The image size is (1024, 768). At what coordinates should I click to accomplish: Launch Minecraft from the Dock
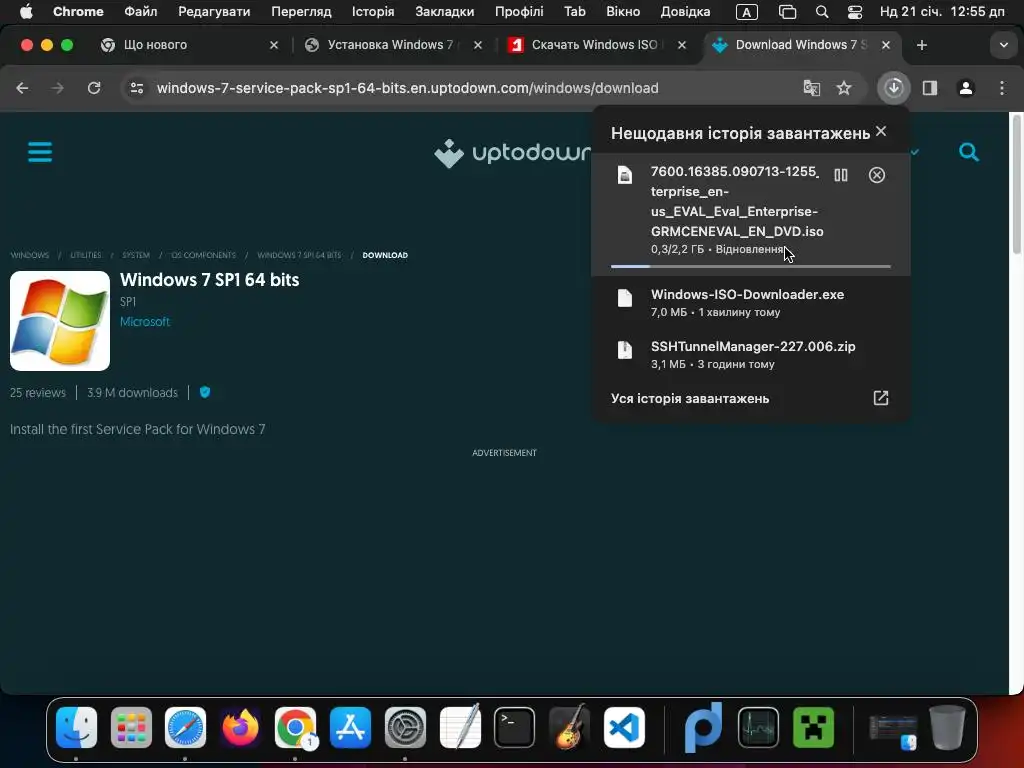813,727
